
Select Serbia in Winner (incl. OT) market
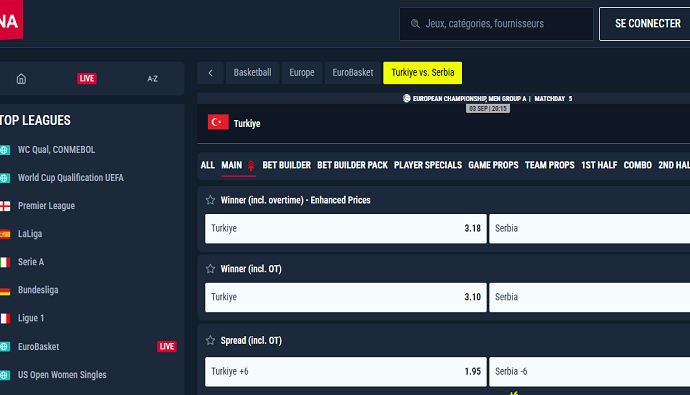[x=590, y=297]
